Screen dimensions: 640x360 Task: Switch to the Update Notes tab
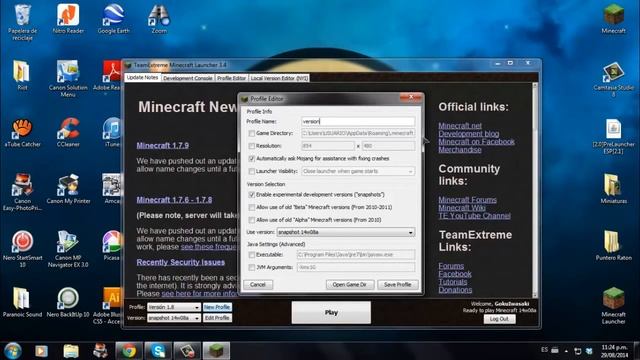click(x=142, y=78)
